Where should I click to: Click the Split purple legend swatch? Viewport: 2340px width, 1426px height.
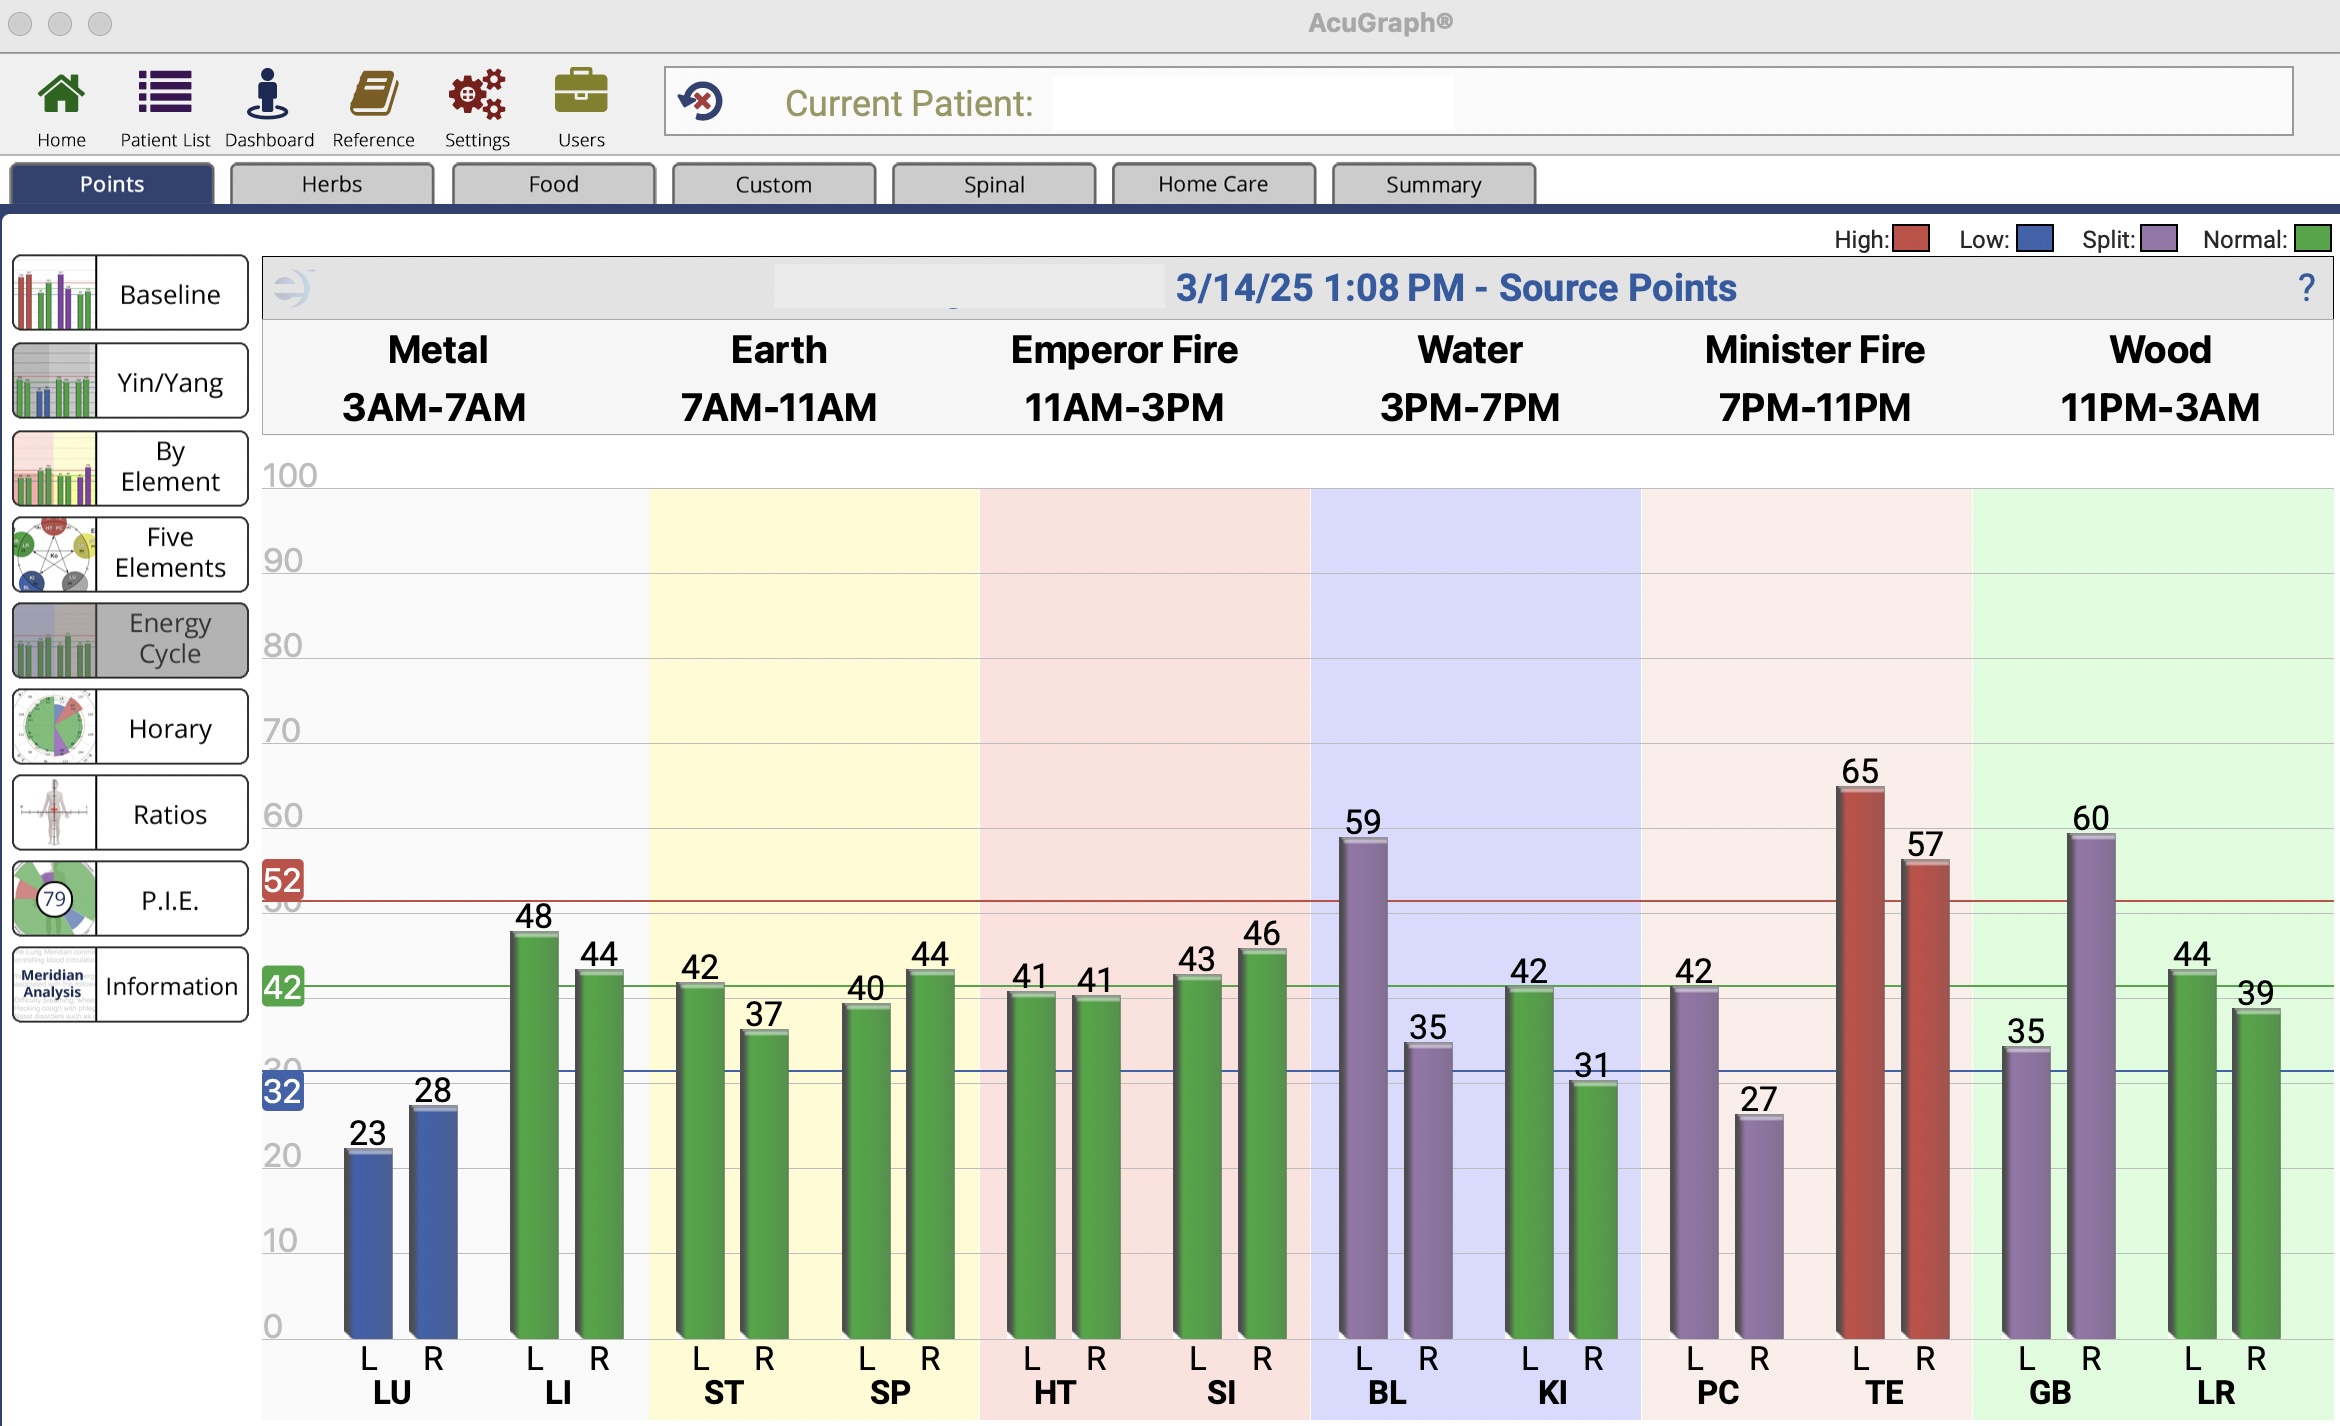click(2158, 239)
